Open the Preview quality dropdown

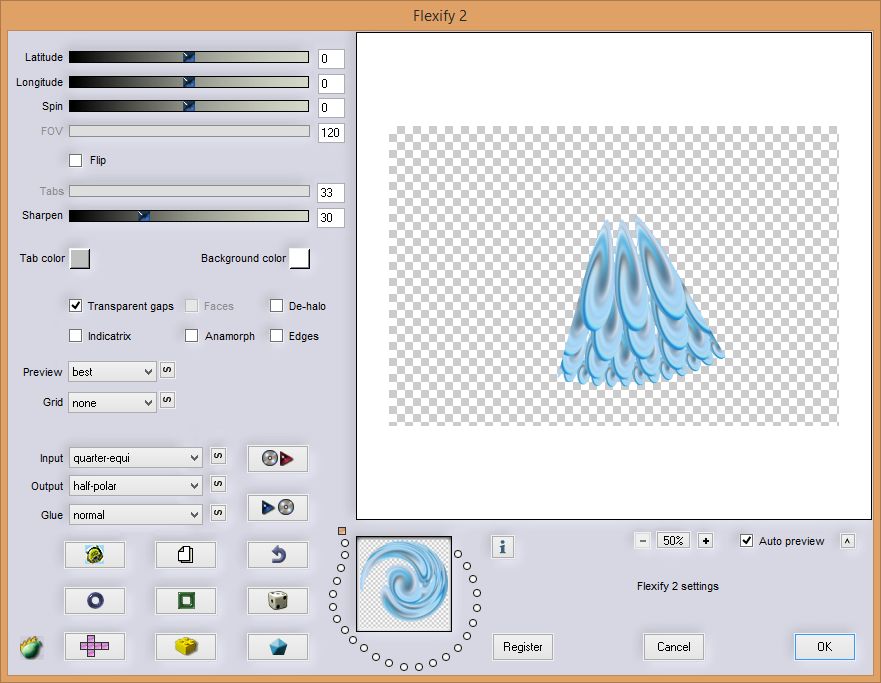(x=112, y=372)
